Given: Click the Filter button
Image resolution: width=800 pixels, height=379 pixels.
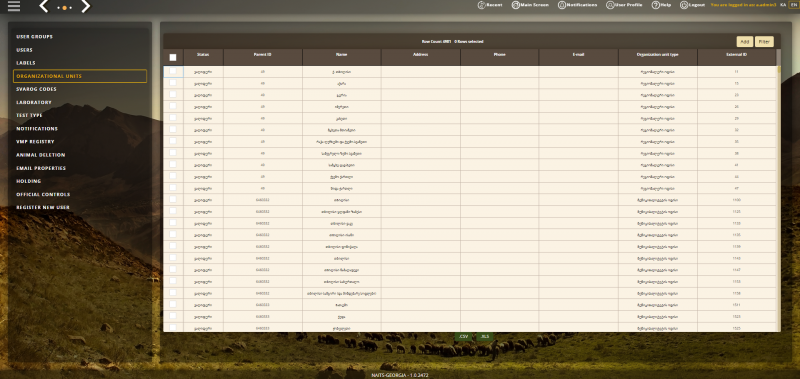Looking at the screenshot, I should (x=764, y=42).
